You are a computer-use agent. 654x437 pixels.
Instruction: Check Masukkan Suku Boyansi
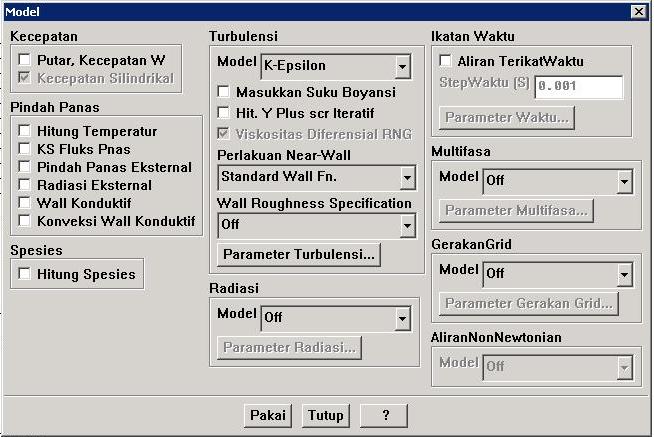coord(224,92)
